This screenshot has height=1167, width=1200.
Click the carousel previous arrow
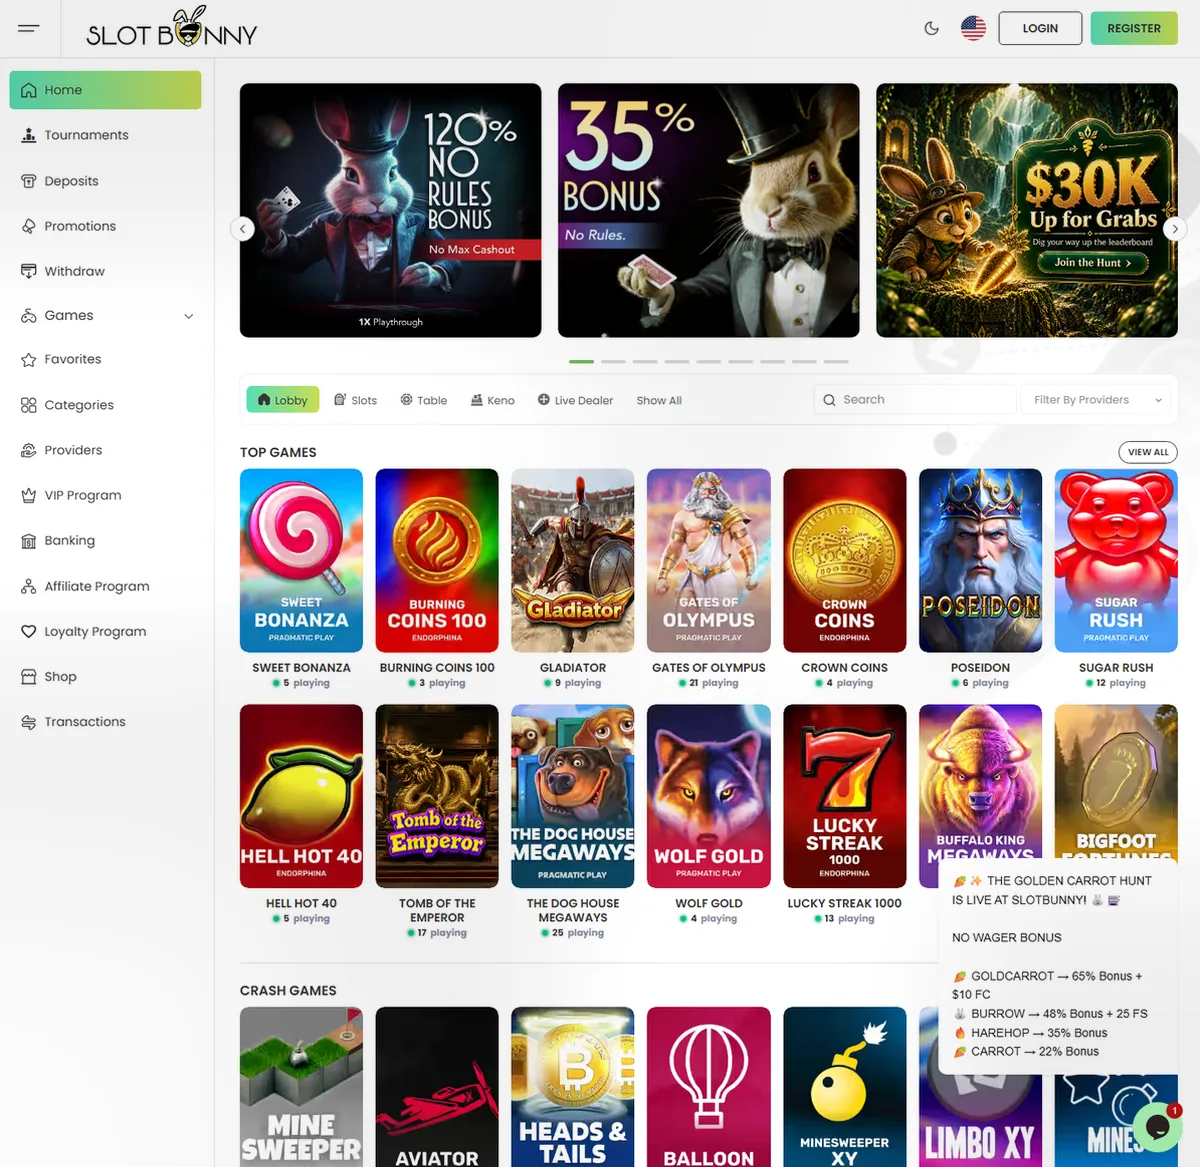coord(242,229)
